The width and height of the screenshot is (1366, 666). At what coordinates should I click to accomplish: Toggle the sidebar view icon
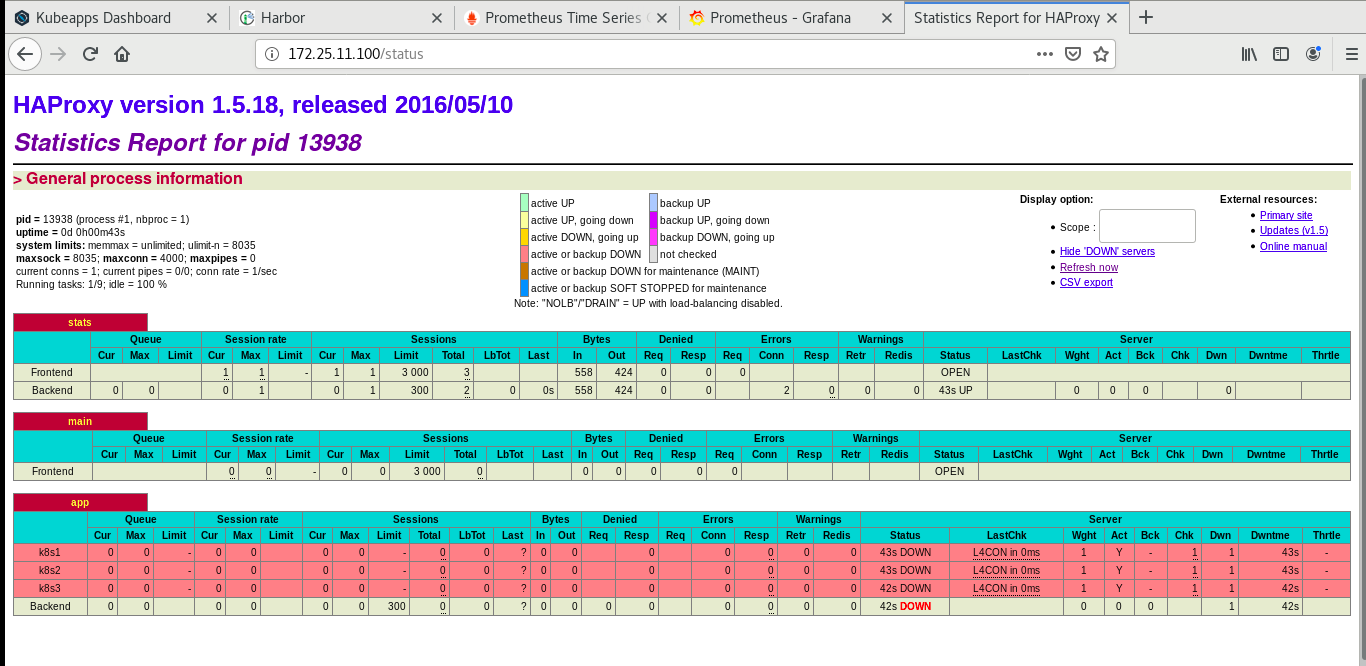[x=1280, y=54]
